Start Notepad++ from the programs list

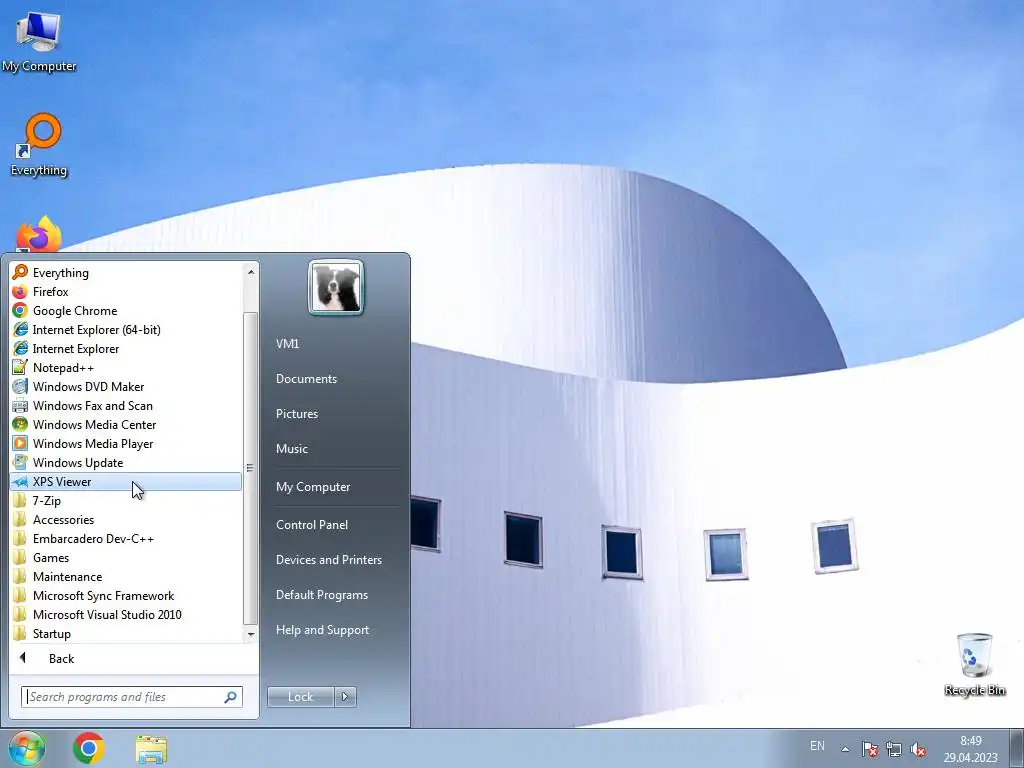[x=125, y=367]
